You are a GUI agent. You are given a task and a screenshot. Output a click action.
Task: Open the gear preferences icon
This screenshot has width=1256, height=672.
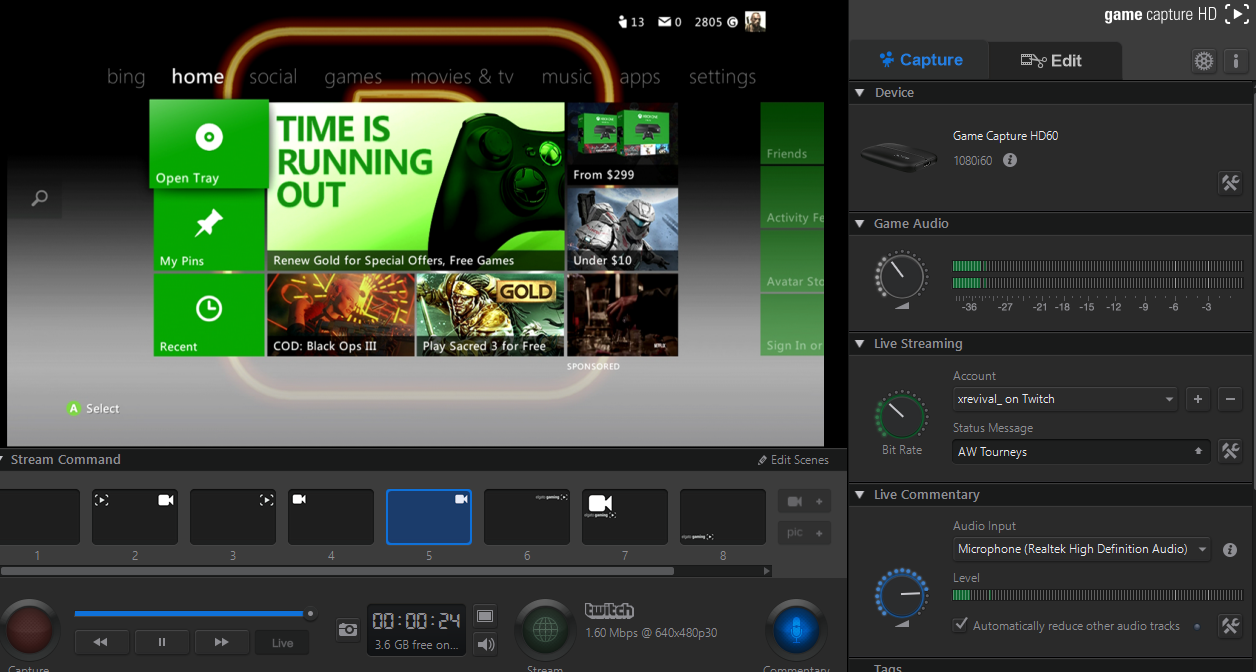tap(1204, 61)
